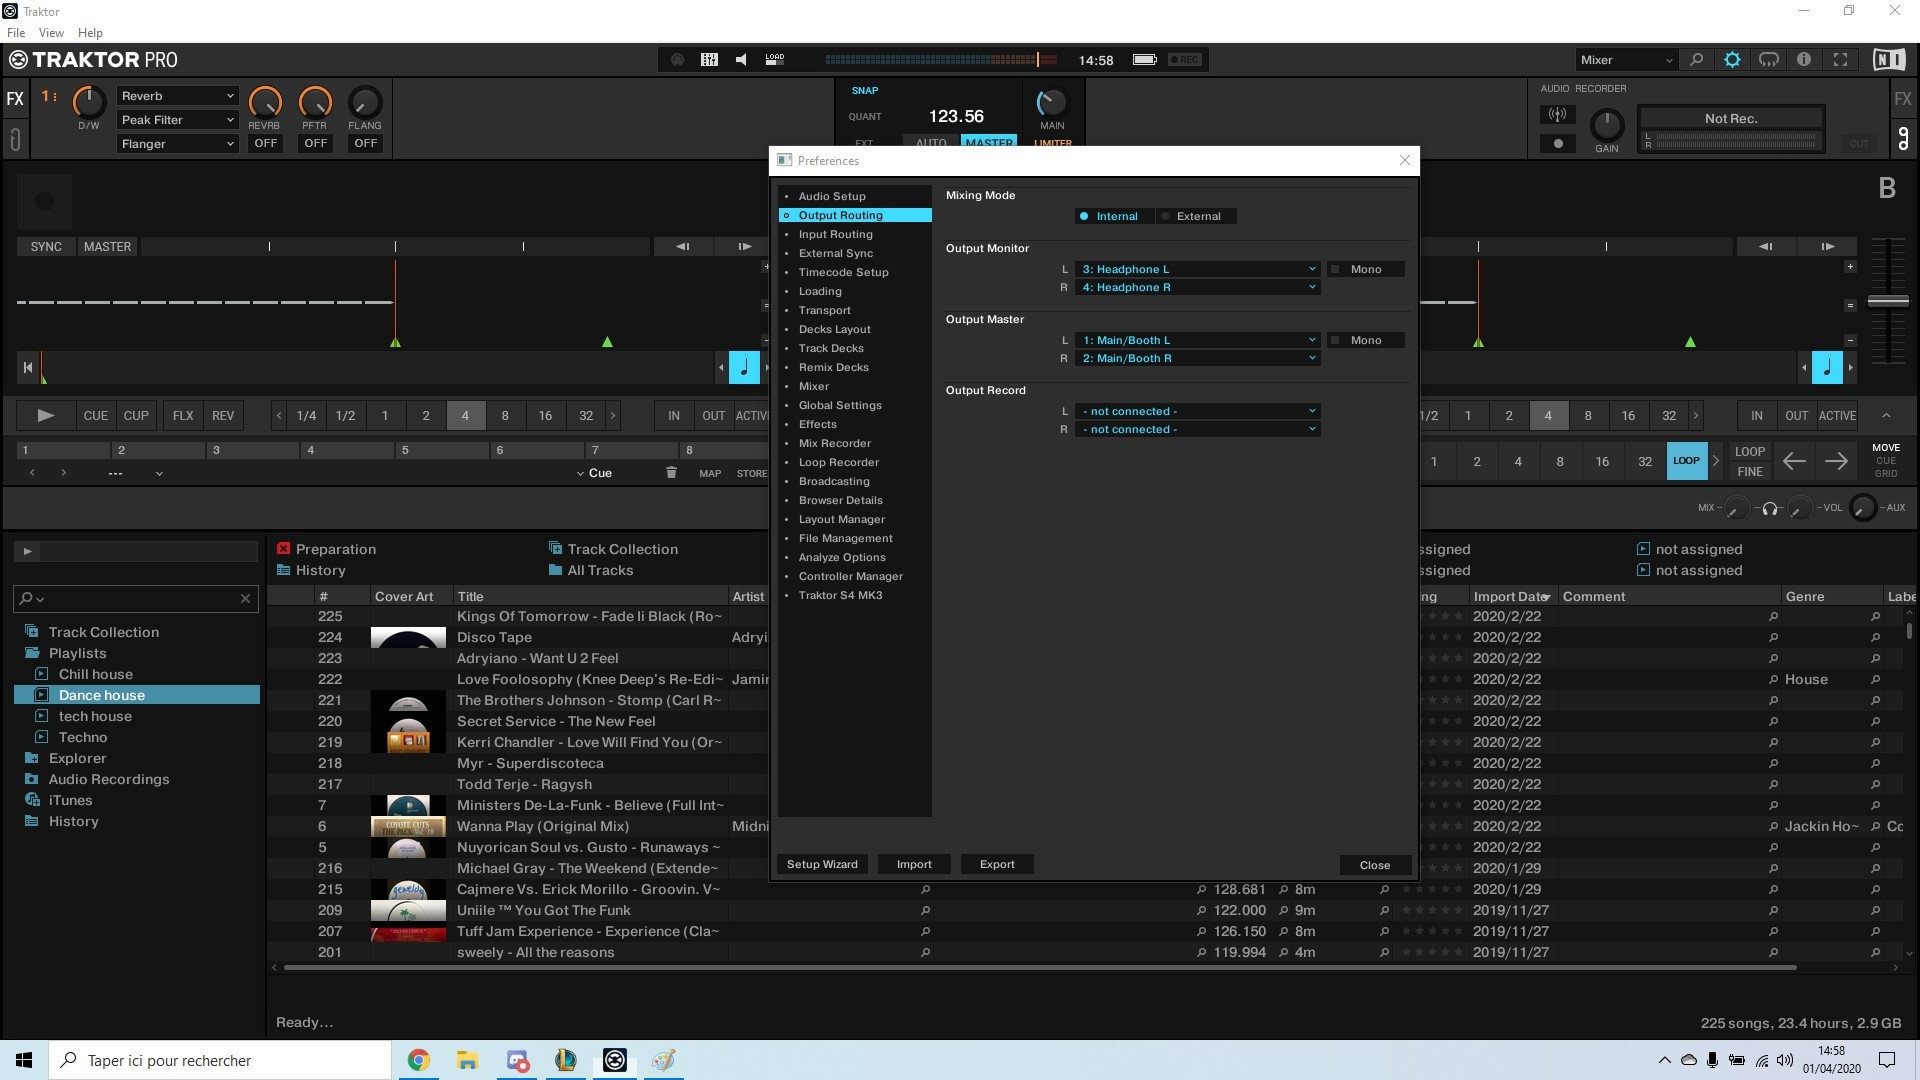Open Output Monitor R dropdown (4: Headphone R)

click(1198, 287)
